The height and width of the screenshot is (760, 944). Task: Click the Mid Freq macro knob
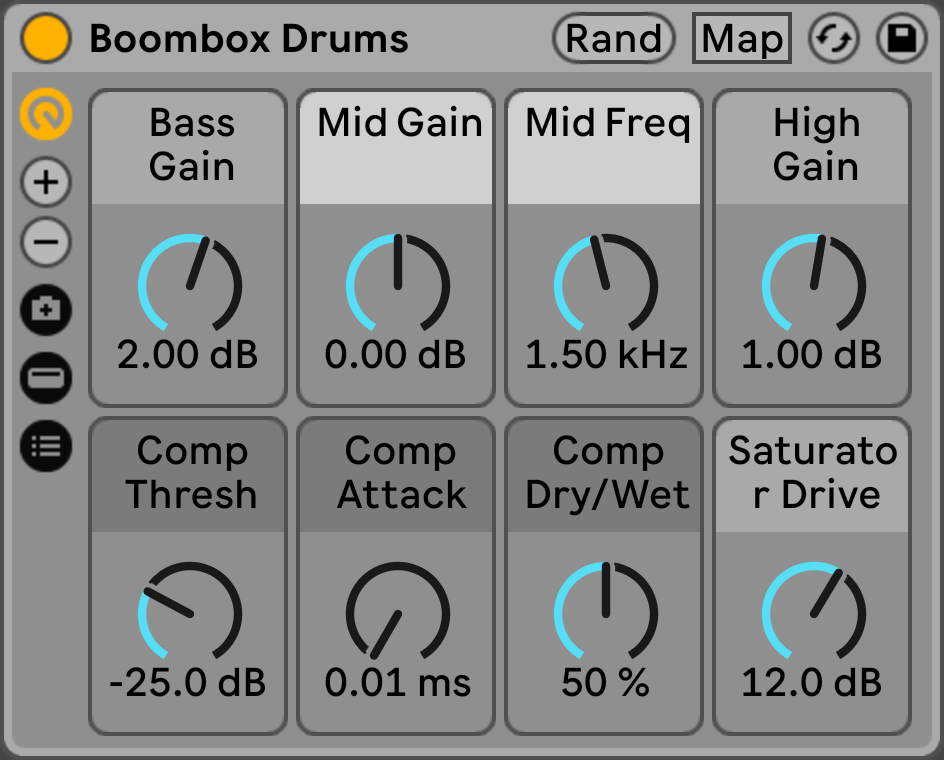pos(603,284)
